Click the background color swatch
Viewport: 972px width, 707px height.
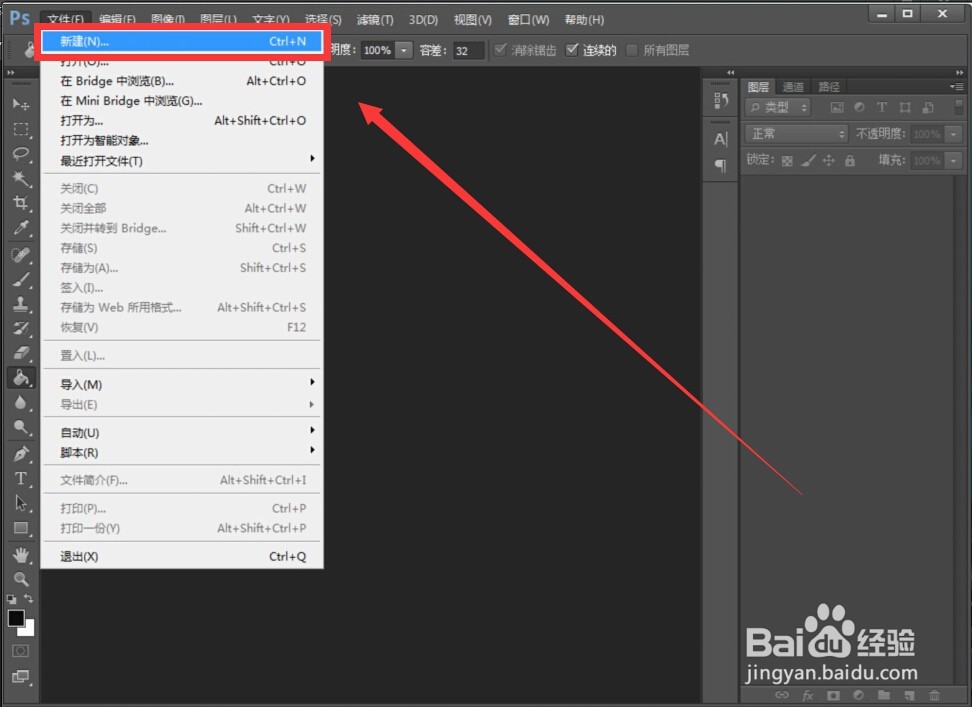point(28,630)
